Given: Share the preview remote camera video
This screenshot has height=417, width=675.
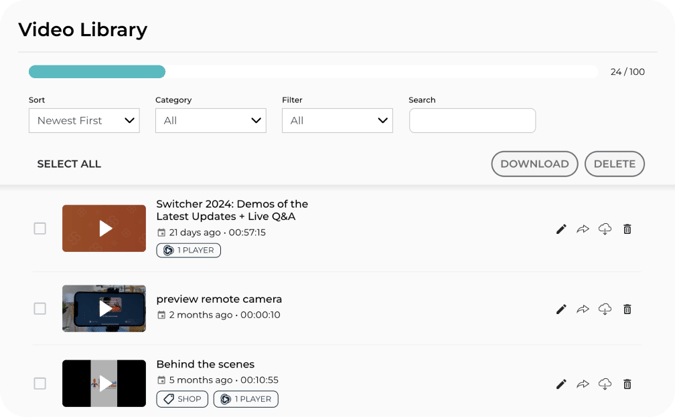Looking at the screenshot, I should 583,309.
